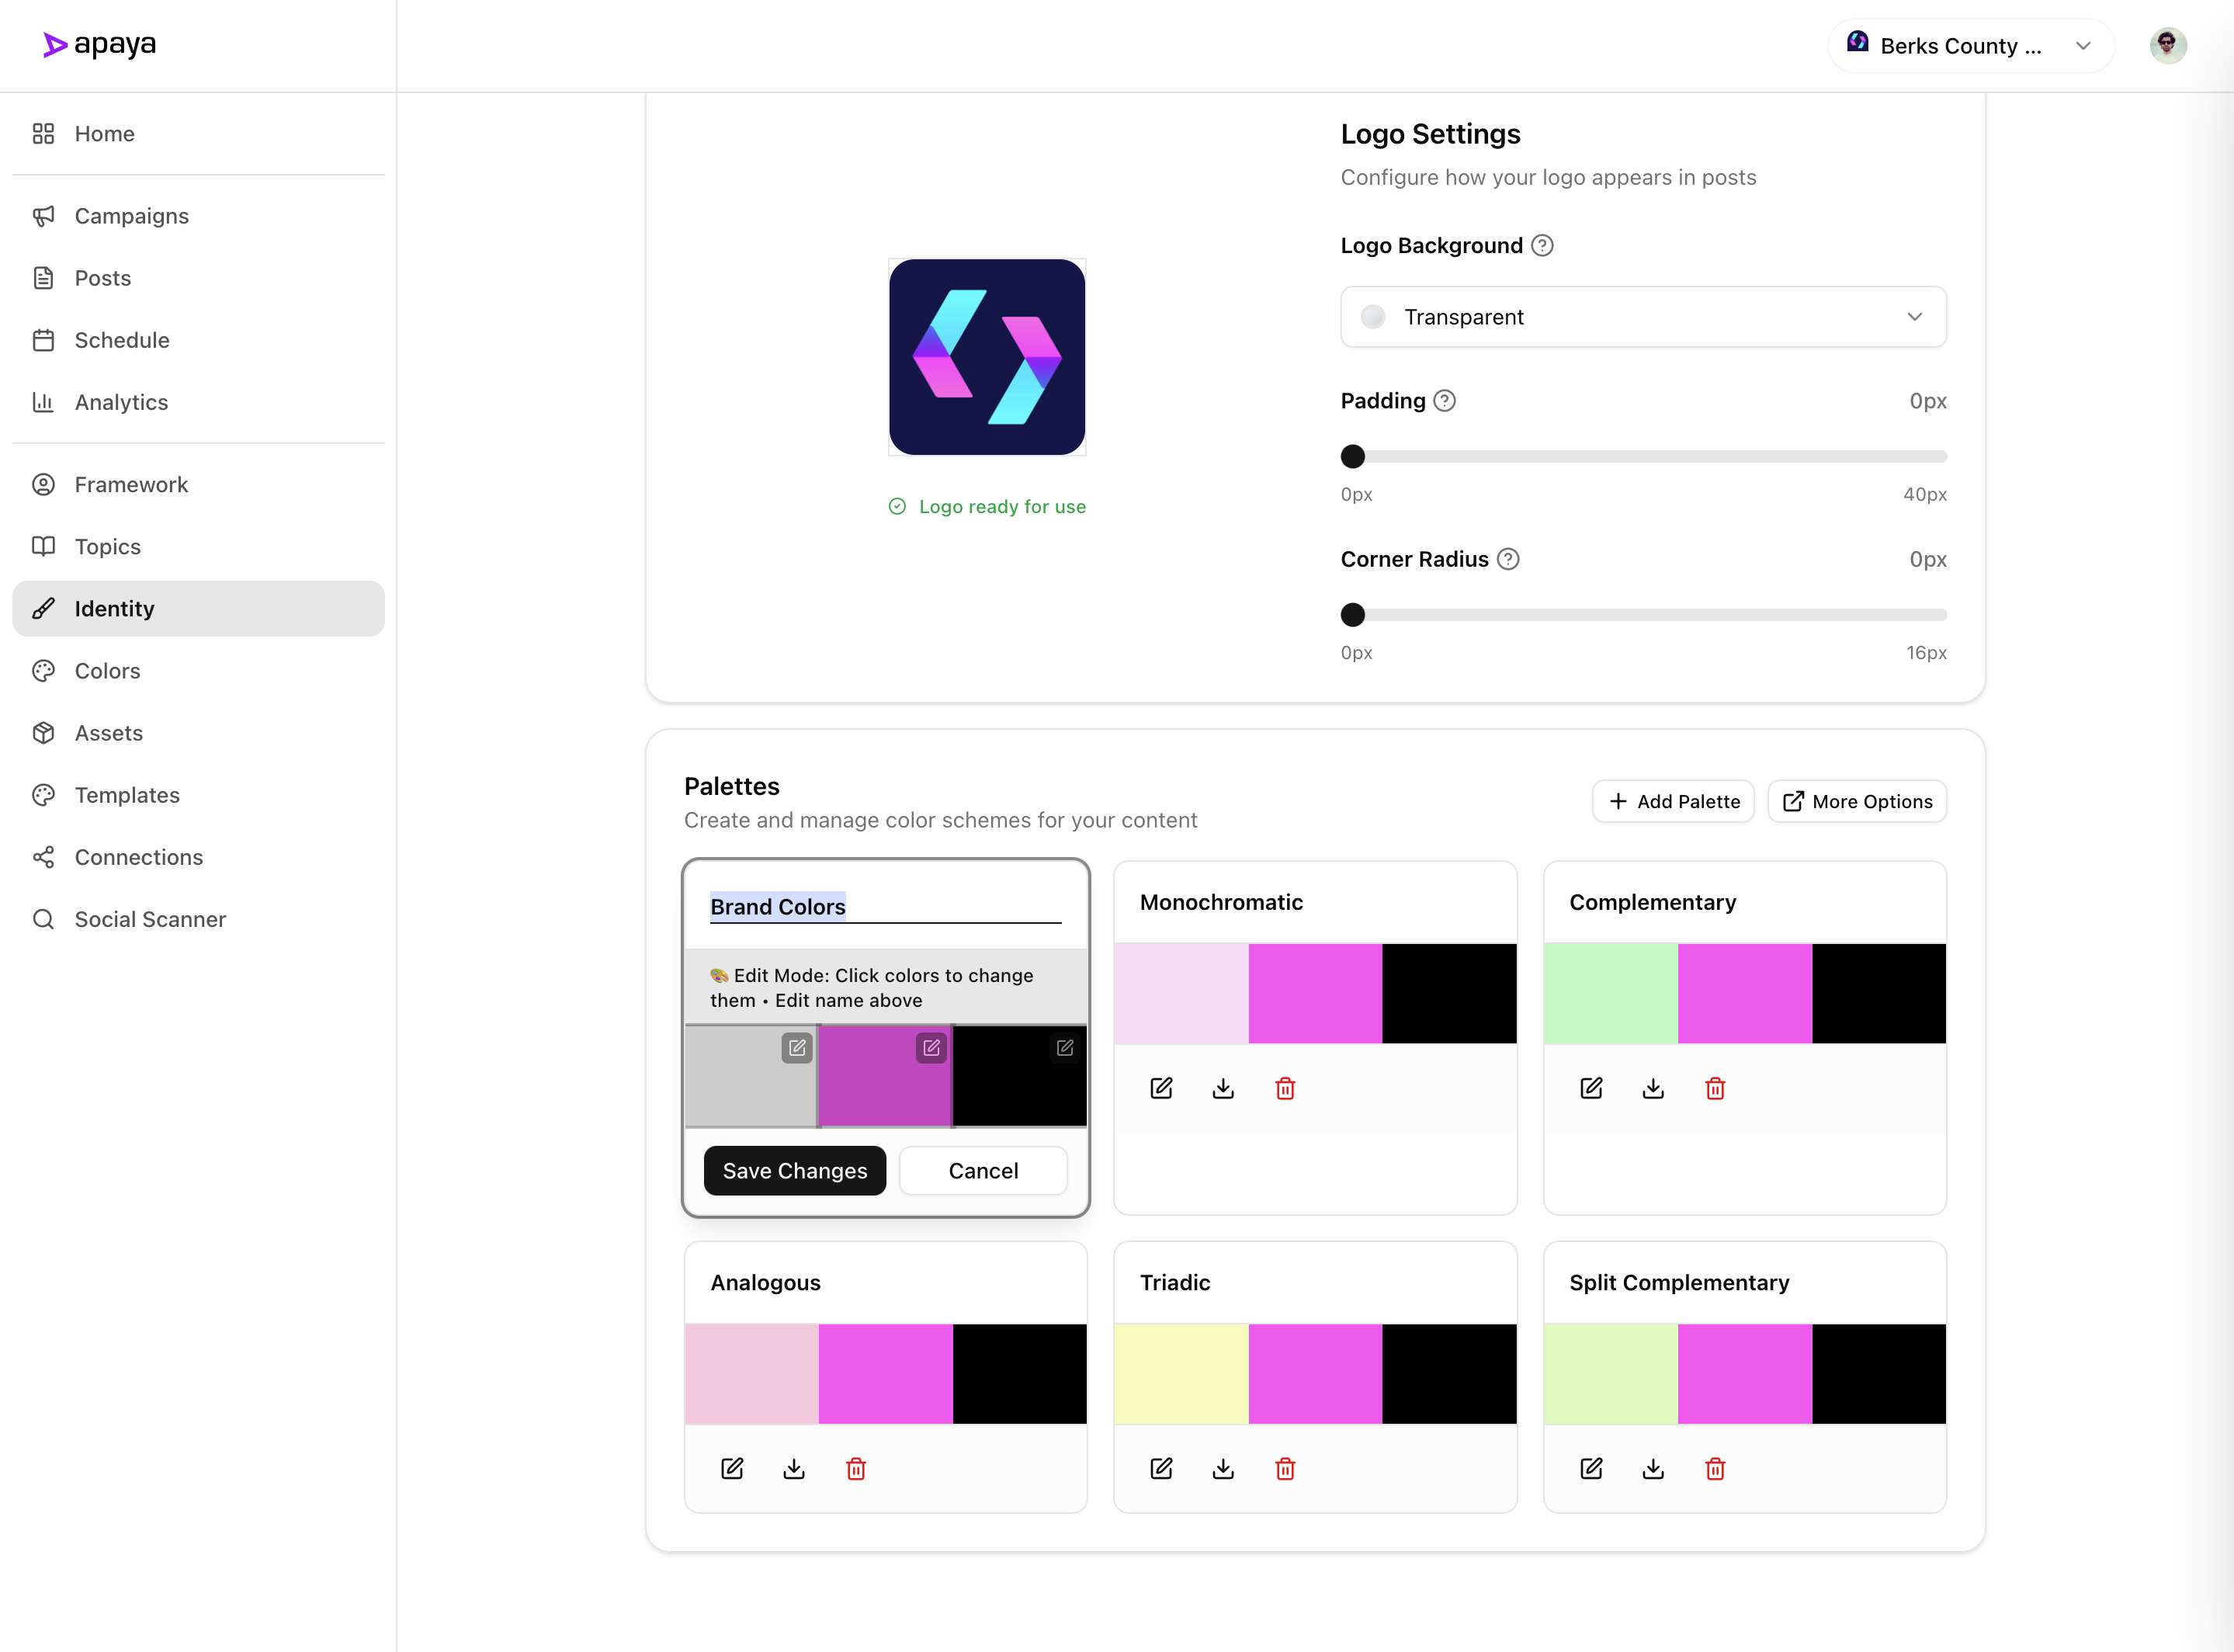Click the Brand Colors name field
Viewport: 2234px width, 1652px height.
coord(884,906)
